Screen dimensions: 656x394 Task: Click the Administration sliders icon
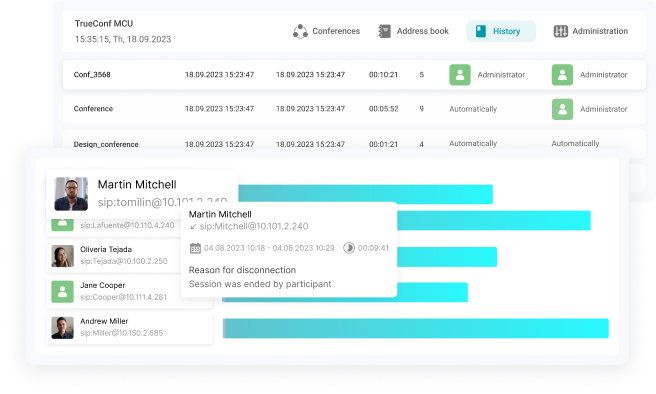pyautogui.click(x=561, y=31)
